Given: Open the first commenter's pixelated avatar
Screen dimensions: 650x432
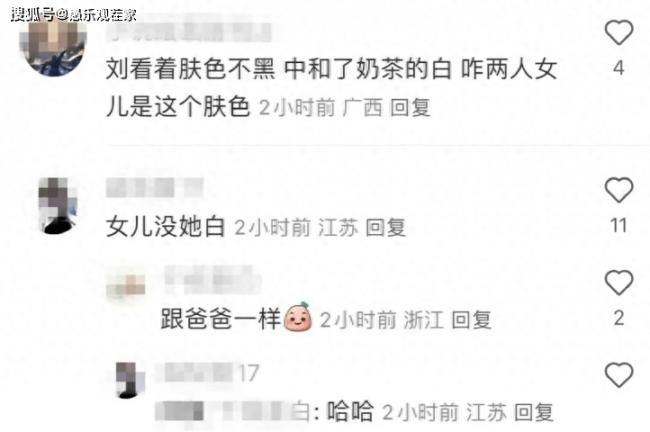Looking at the screenshot, I should click(x=53, y=48).
